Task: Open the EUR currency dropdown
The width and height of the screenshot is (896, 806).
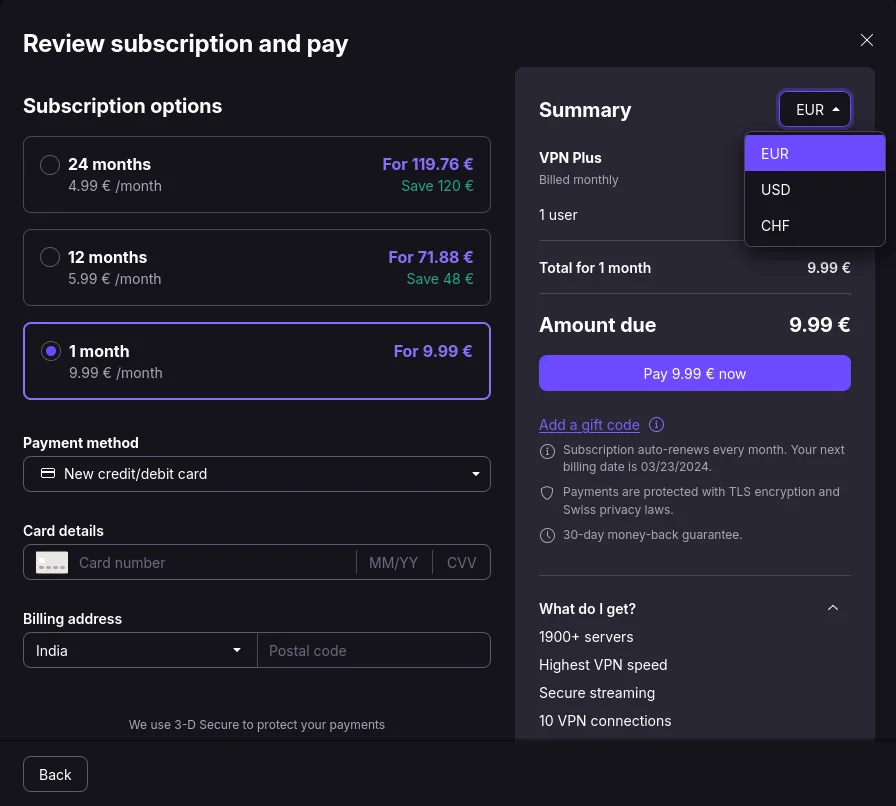Action: click(x=815, y=109)
